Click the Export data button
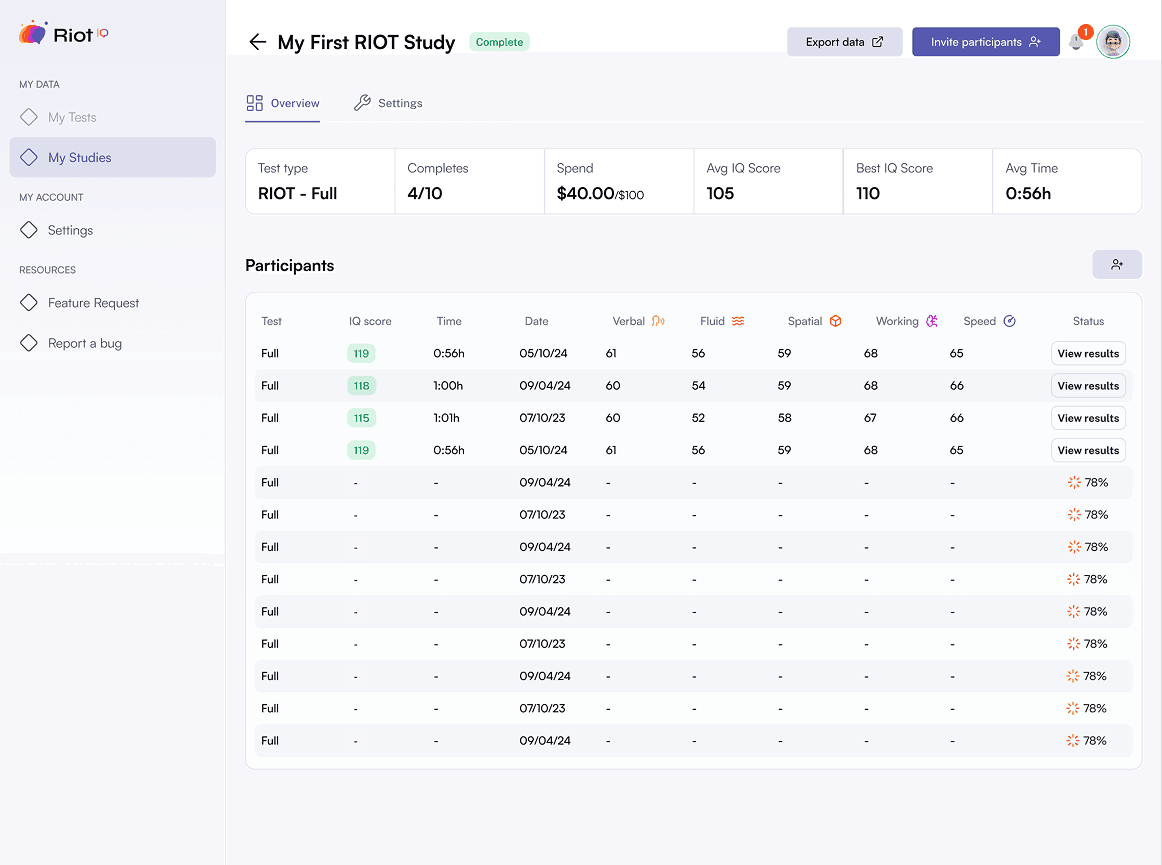Screen dimensions: 1162x865 pyautogui.click(x=844, y=42)
